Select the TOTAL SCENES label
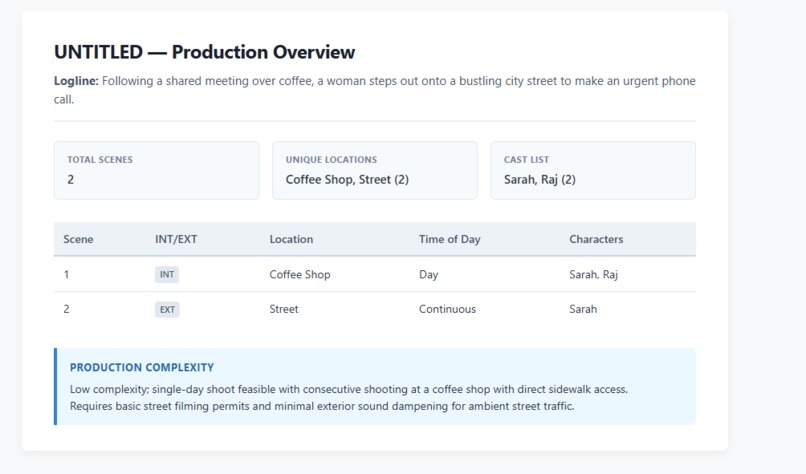806x474 pixels. pos(100,160)
